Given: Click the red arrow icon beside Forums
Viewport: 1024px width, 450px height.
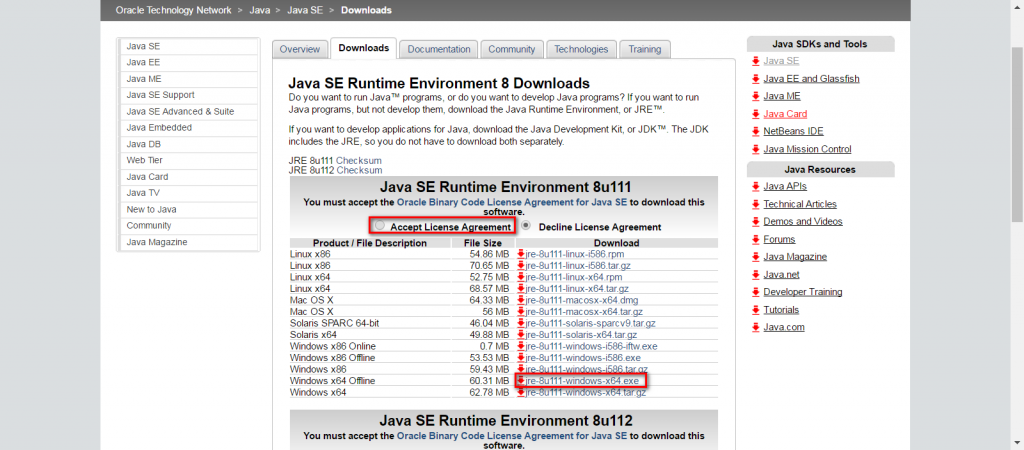Looking at the screenshot, I should (x=756, y=239).
